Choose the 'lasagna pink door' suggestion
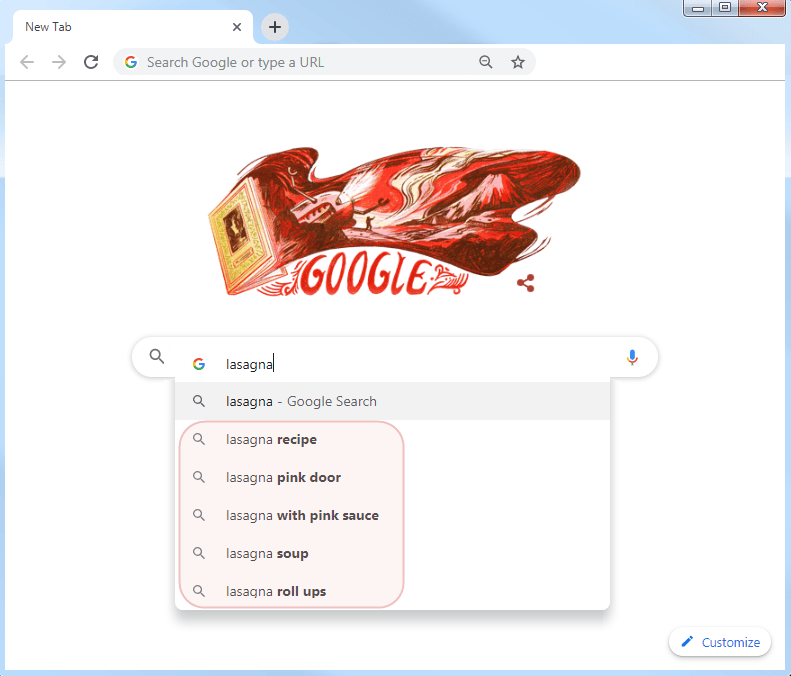 [x=392, y=477]
